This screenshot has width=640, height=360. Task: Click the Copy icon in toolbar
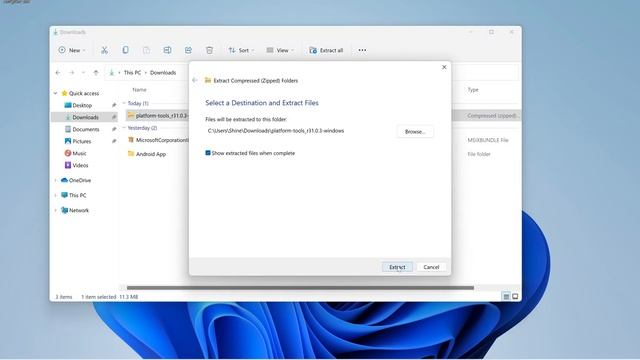pos(125,50)
